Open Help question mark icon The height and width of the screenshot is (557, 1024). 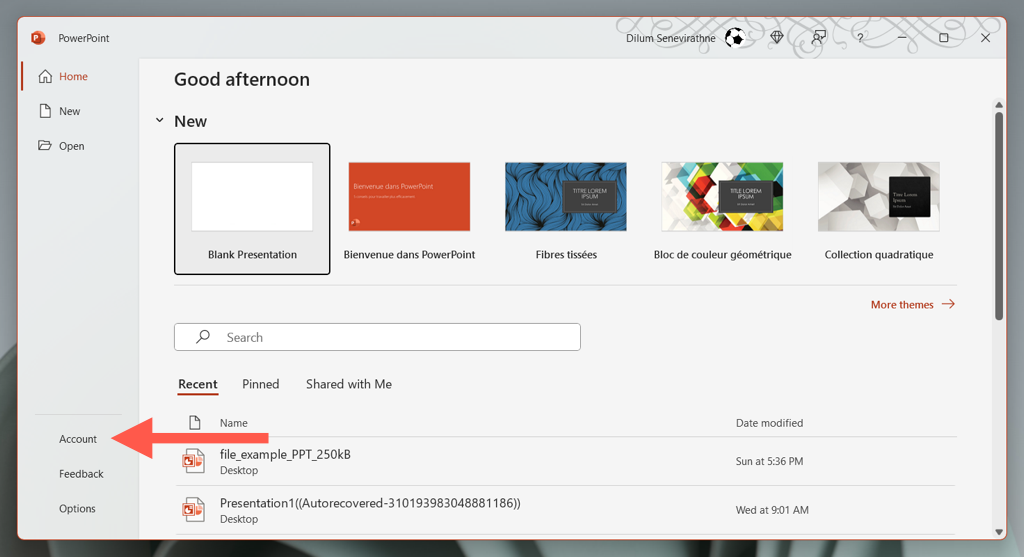coord(860,38)
